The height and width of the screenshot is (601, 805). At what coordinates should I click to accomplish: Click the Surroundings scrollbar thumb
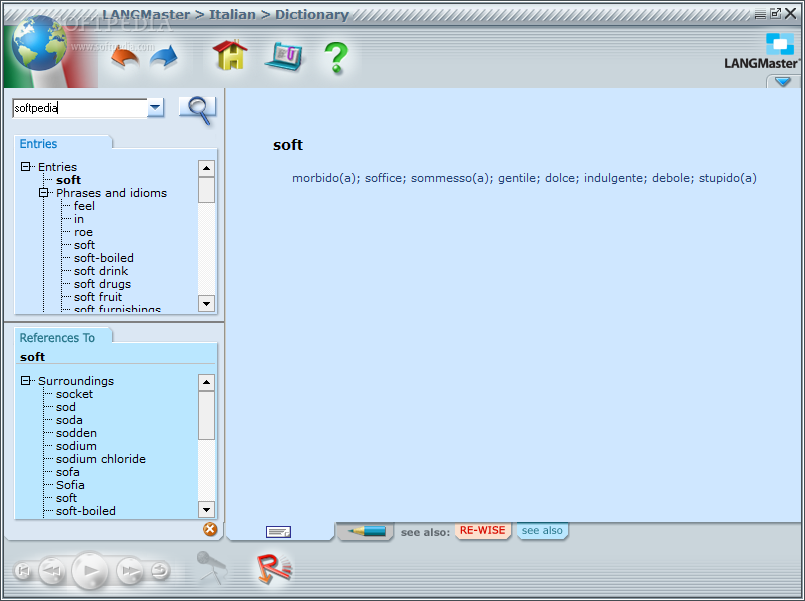206,415
